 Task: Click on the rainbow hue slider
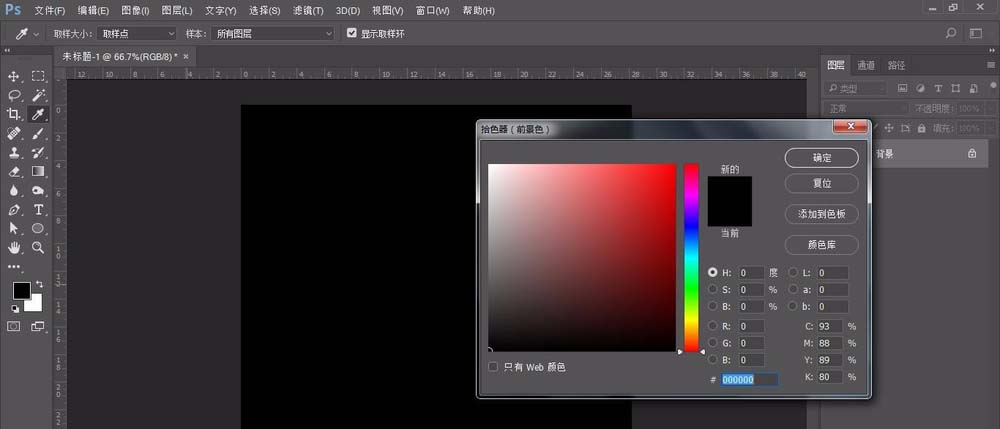coord(691,257)
